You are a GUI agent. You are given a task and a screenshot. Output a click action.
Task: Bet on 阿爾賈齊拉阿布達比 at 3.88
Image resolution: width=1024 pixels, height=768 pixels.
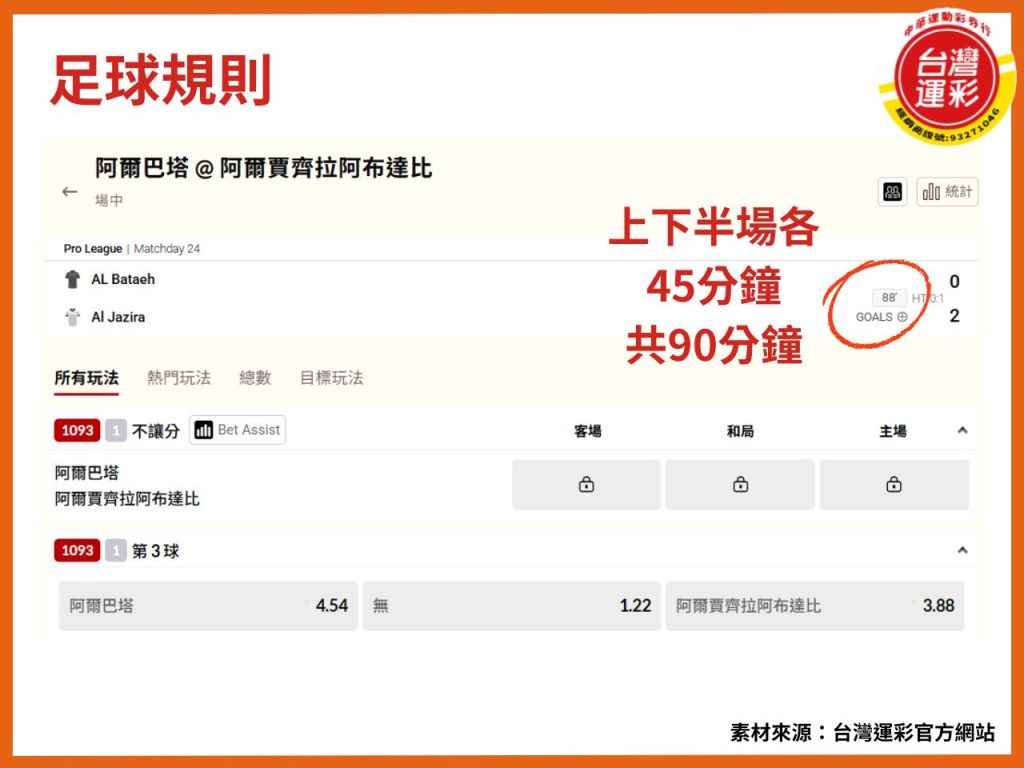click(x=815, y=606)
